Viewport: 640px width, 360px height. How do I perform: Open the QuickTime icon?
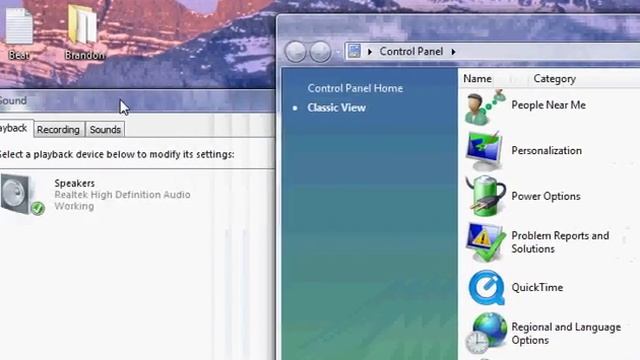click(486, 287)
